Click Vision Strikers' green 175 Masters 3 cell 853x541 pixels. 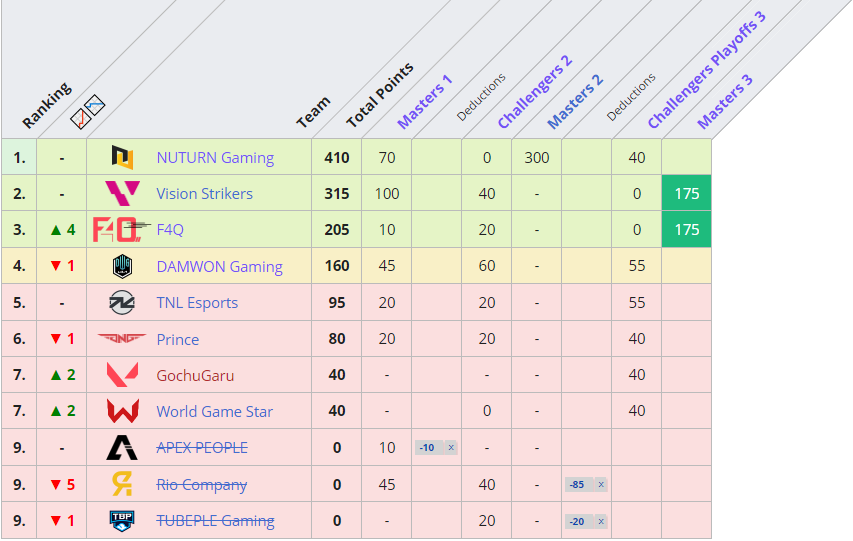pyautogui.click(x=687, y=193)
